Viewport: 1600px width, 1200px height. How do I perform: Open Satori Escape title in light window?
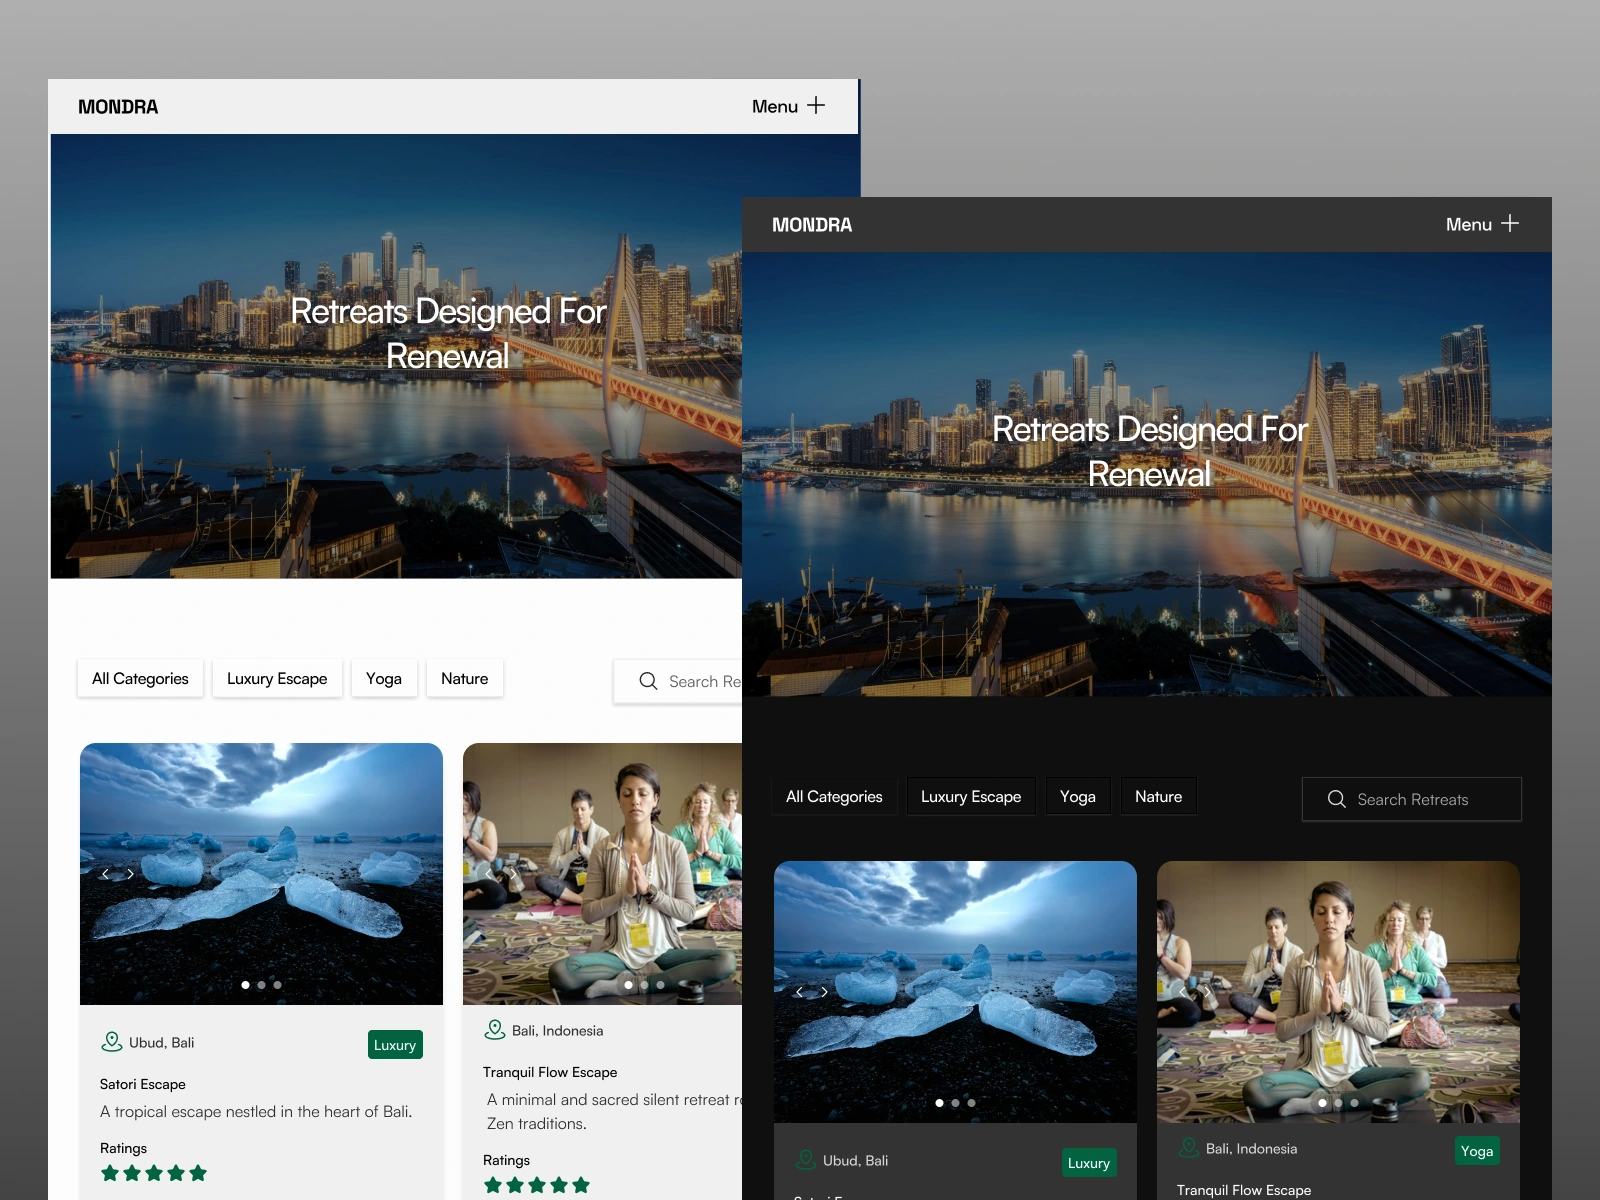pos(143,1084)
